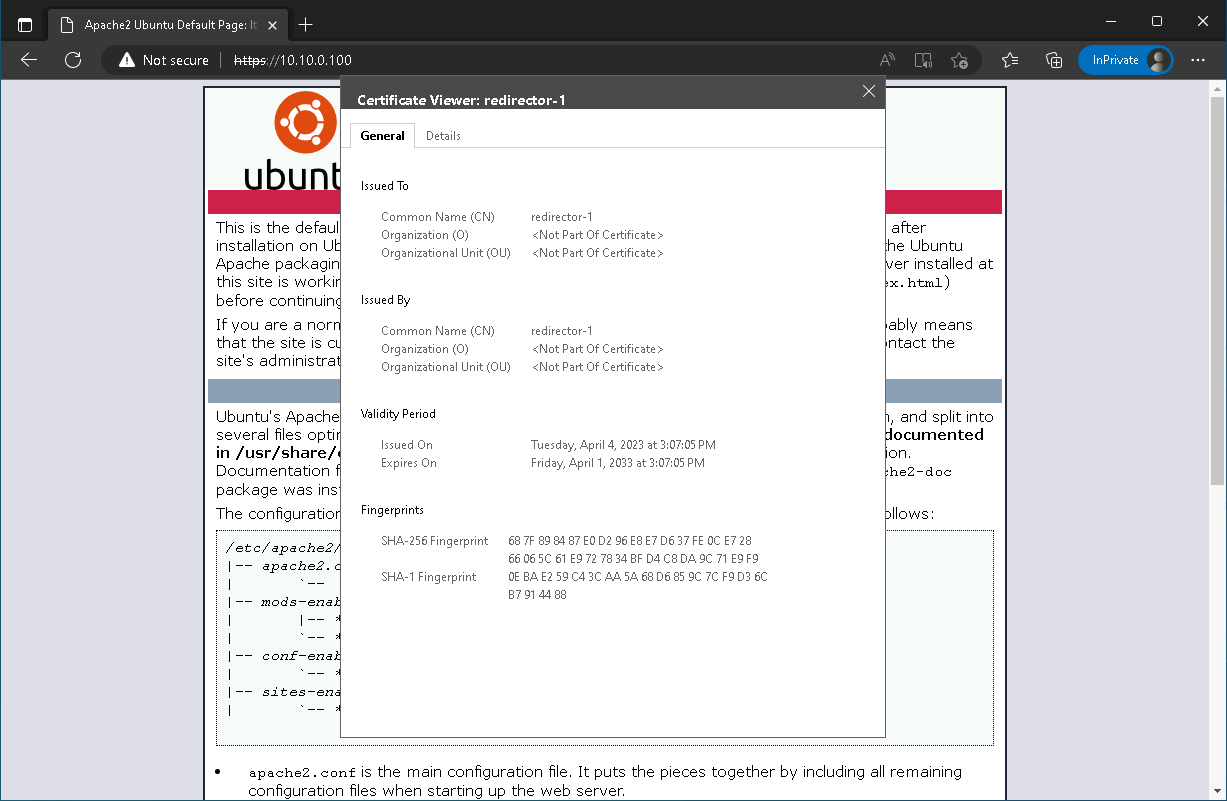Open the Favorites list
The width and height of the screenshot is (1227, 801).
[1010, 60]
